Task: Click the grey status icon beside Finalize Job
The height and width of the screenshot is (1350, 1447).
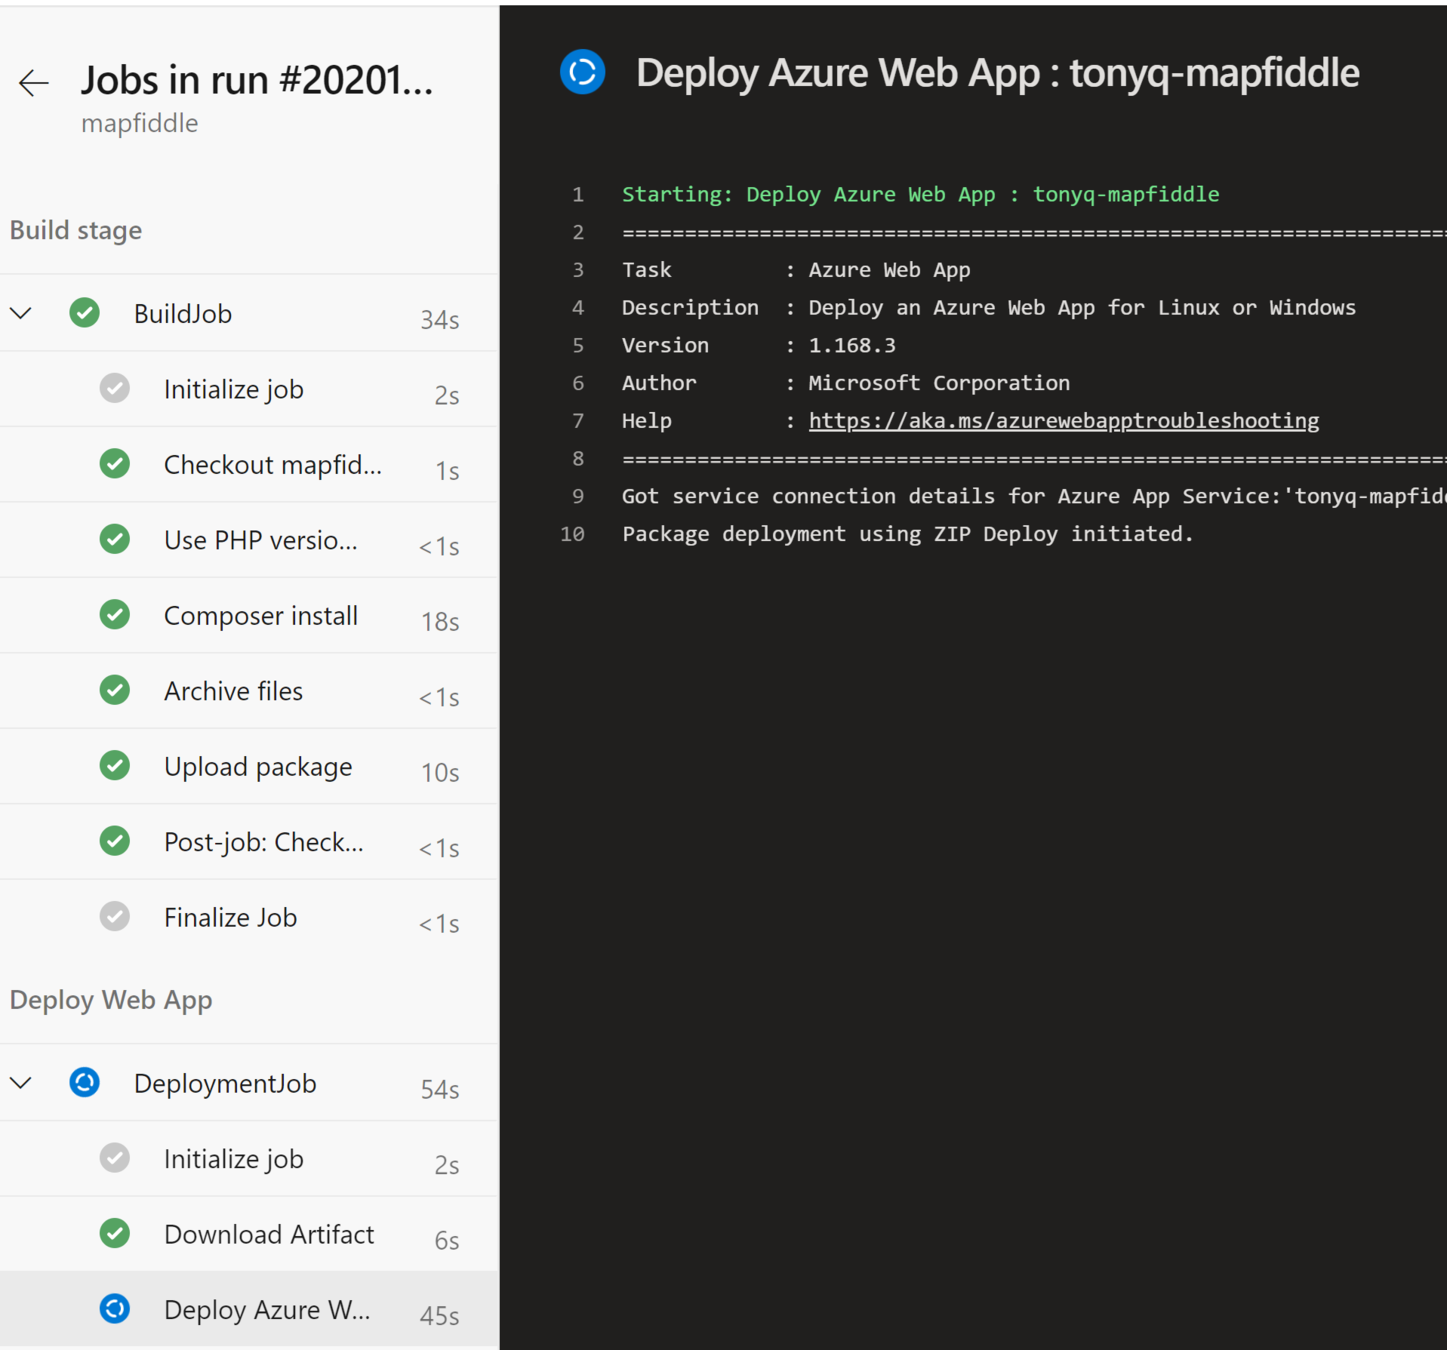Action: [x=115, y=916]
